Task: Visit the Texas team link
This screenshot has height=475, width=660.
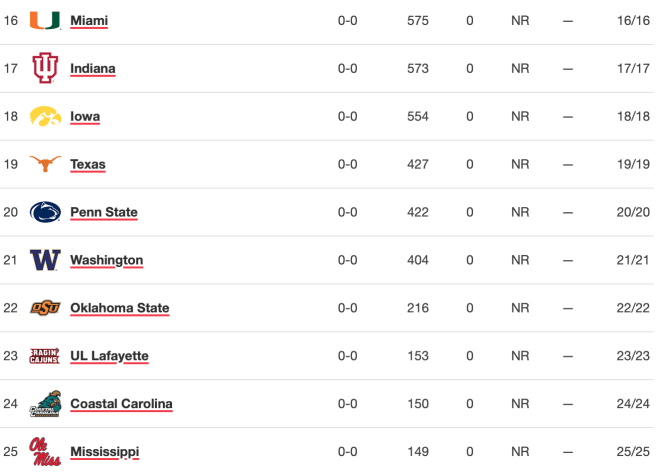Action: 88,164
